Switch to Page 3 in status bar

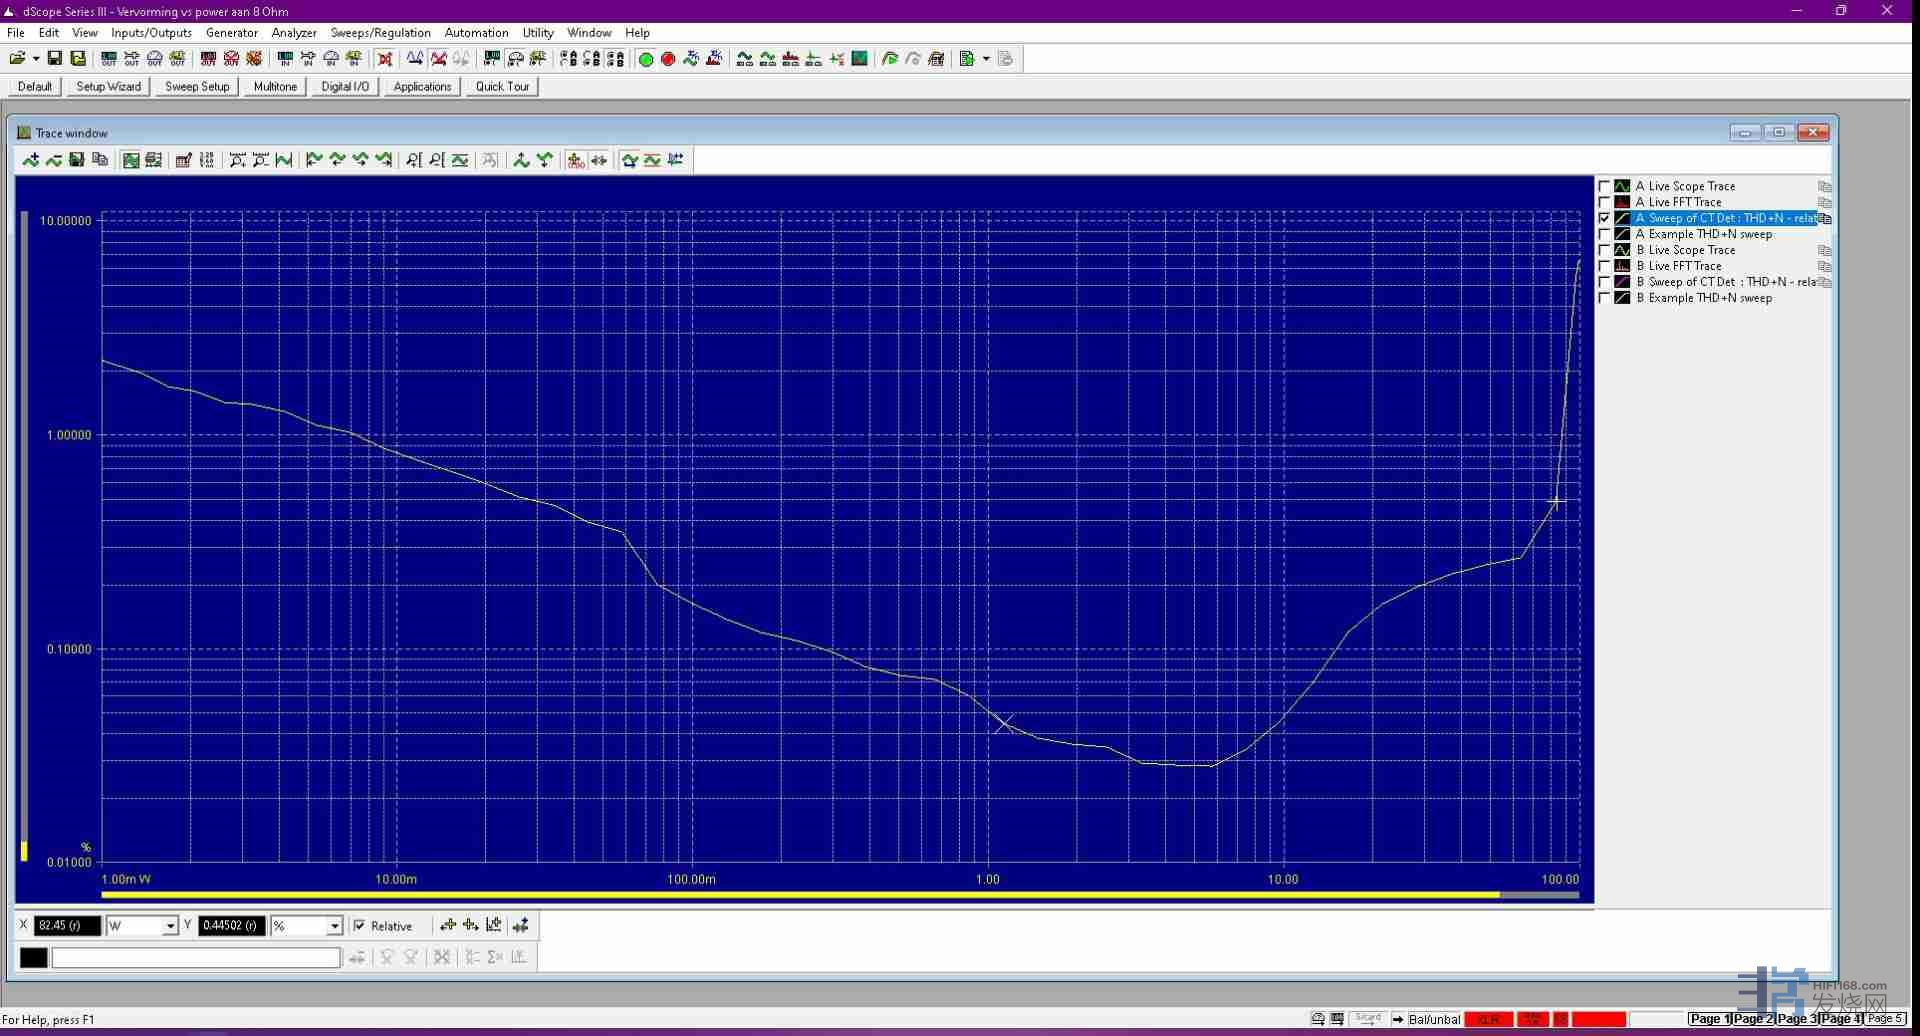1796,1019
